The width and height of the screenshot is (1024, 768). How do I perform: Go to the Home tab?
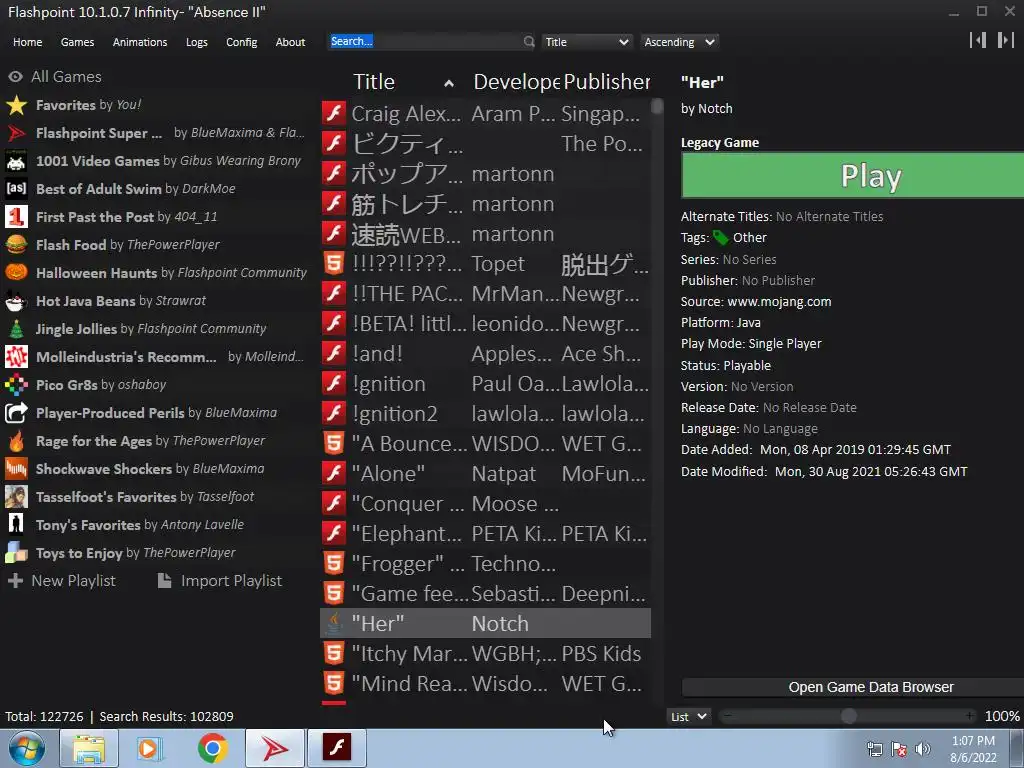27,42
